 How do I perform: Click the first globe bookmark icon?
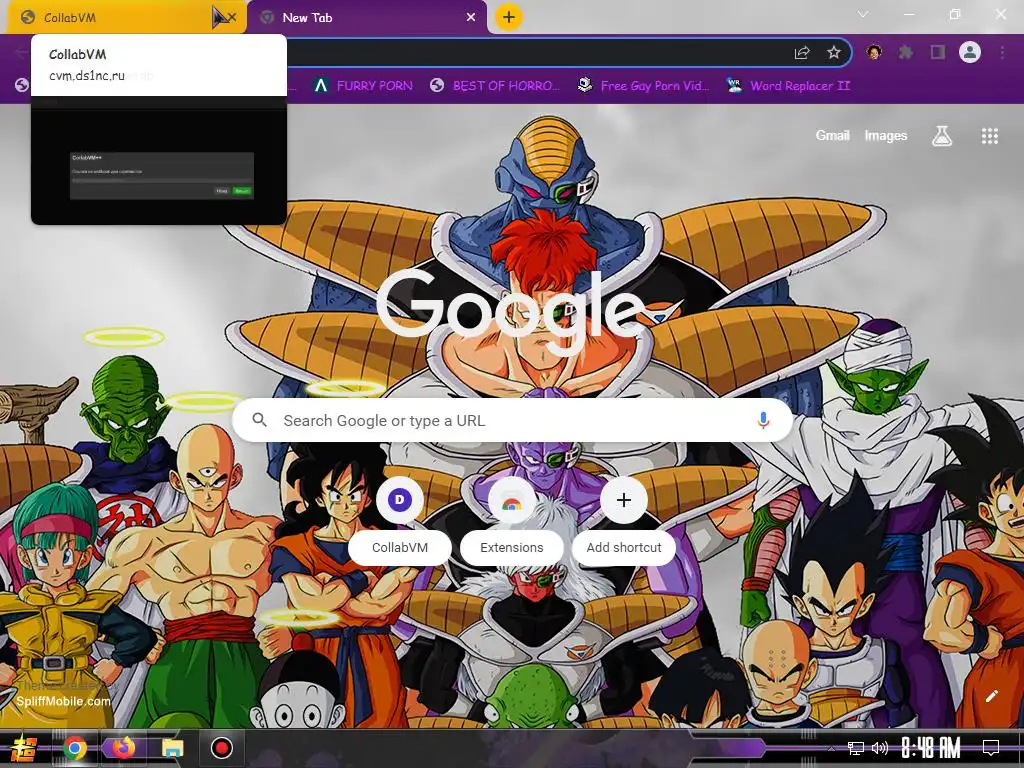tap(22, 86)
